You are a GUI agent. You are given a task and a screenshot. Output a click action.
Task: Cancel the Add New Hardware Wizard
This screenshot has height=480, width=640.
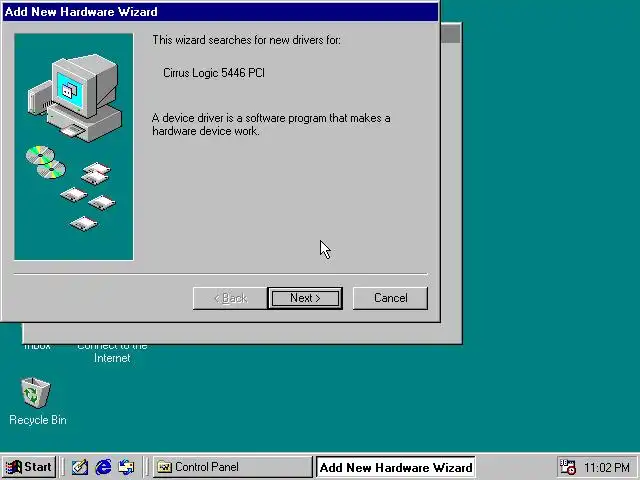coord(390,298)
